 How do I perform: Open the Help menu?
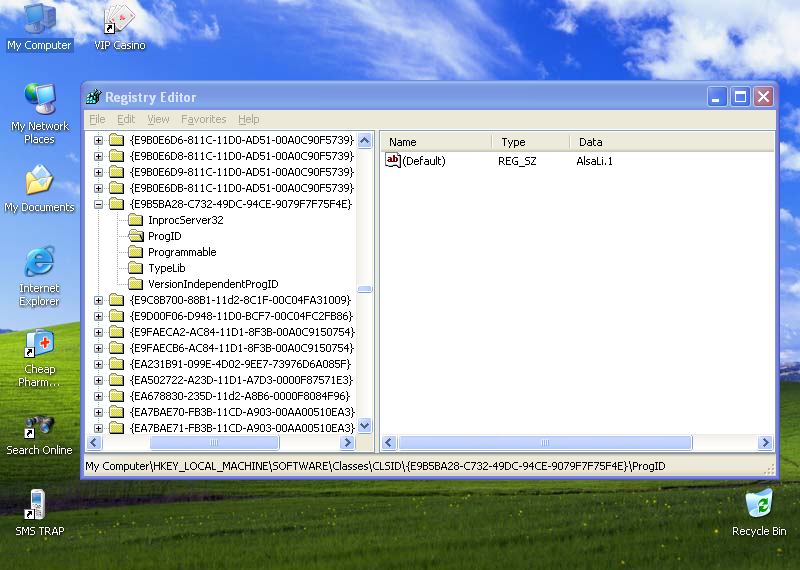(x=248, y=119)
